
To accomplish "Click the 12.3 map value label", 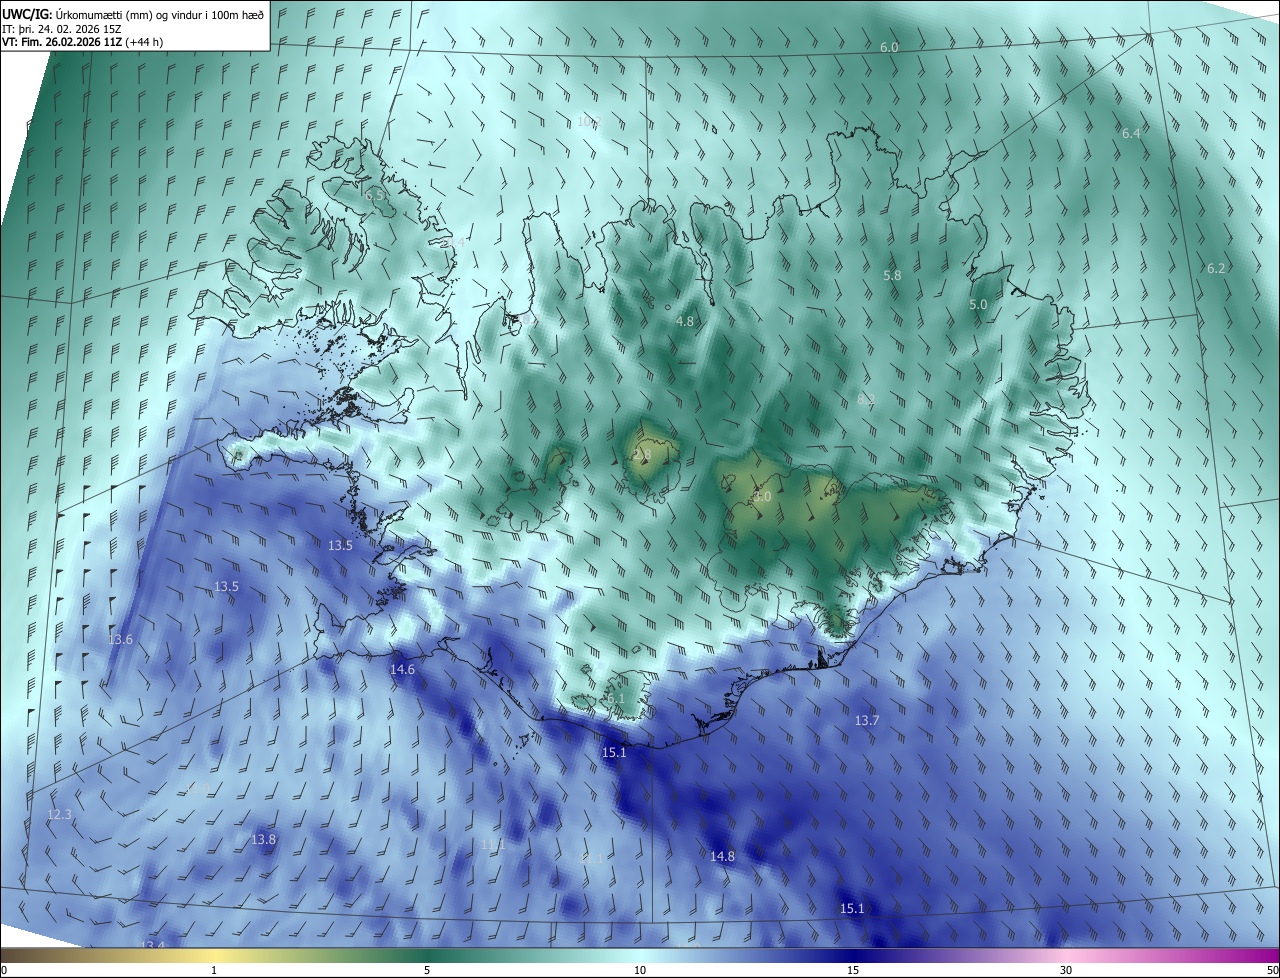I will click(59, 815).
